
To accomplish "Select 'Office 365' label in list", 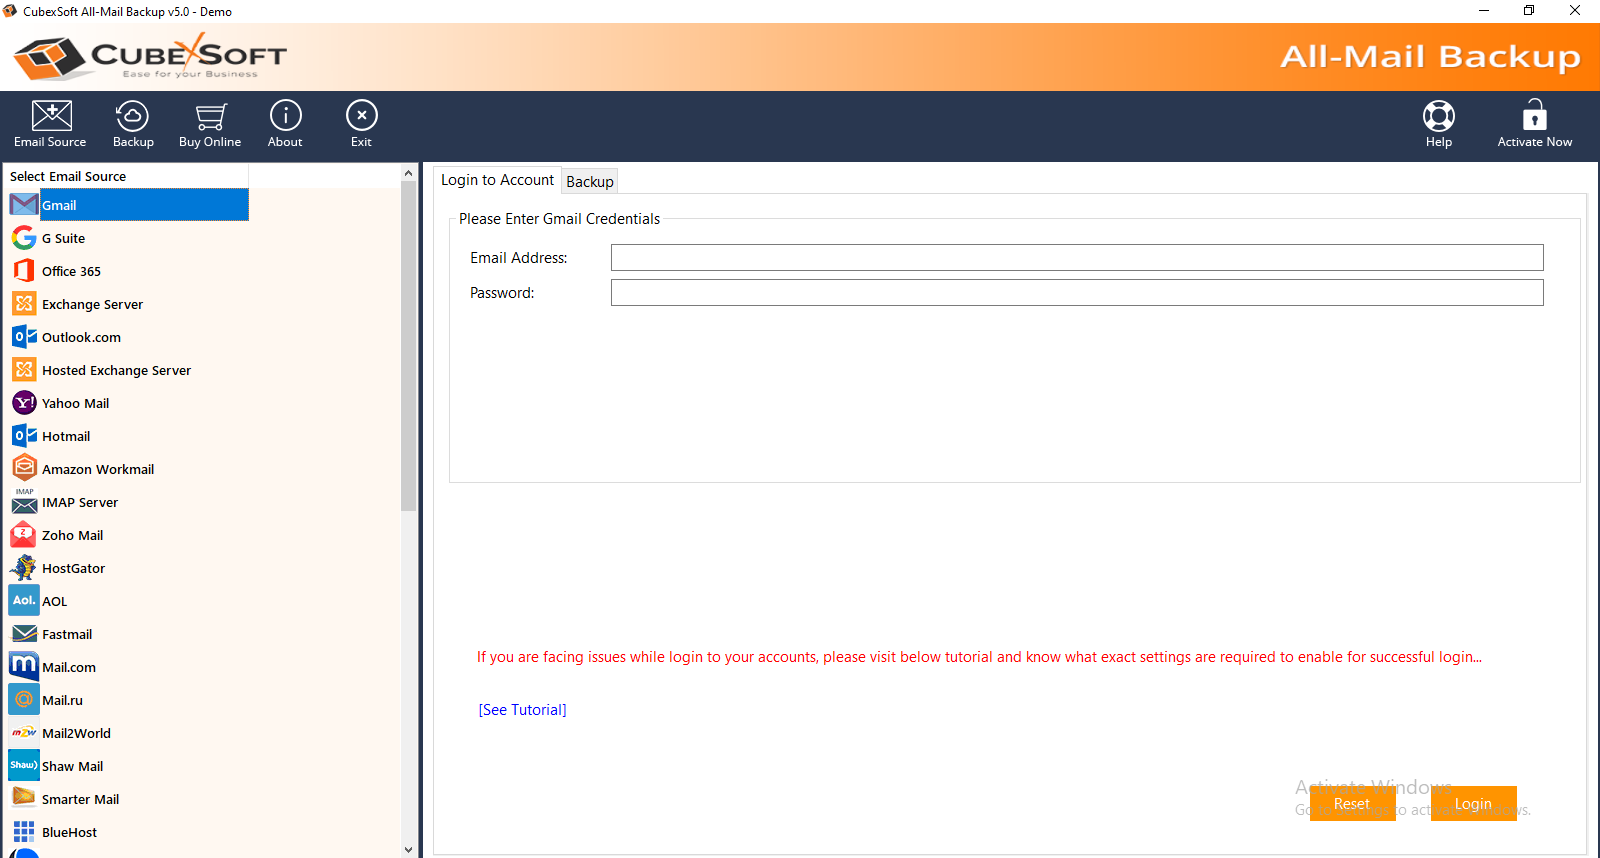I will 71,272.
